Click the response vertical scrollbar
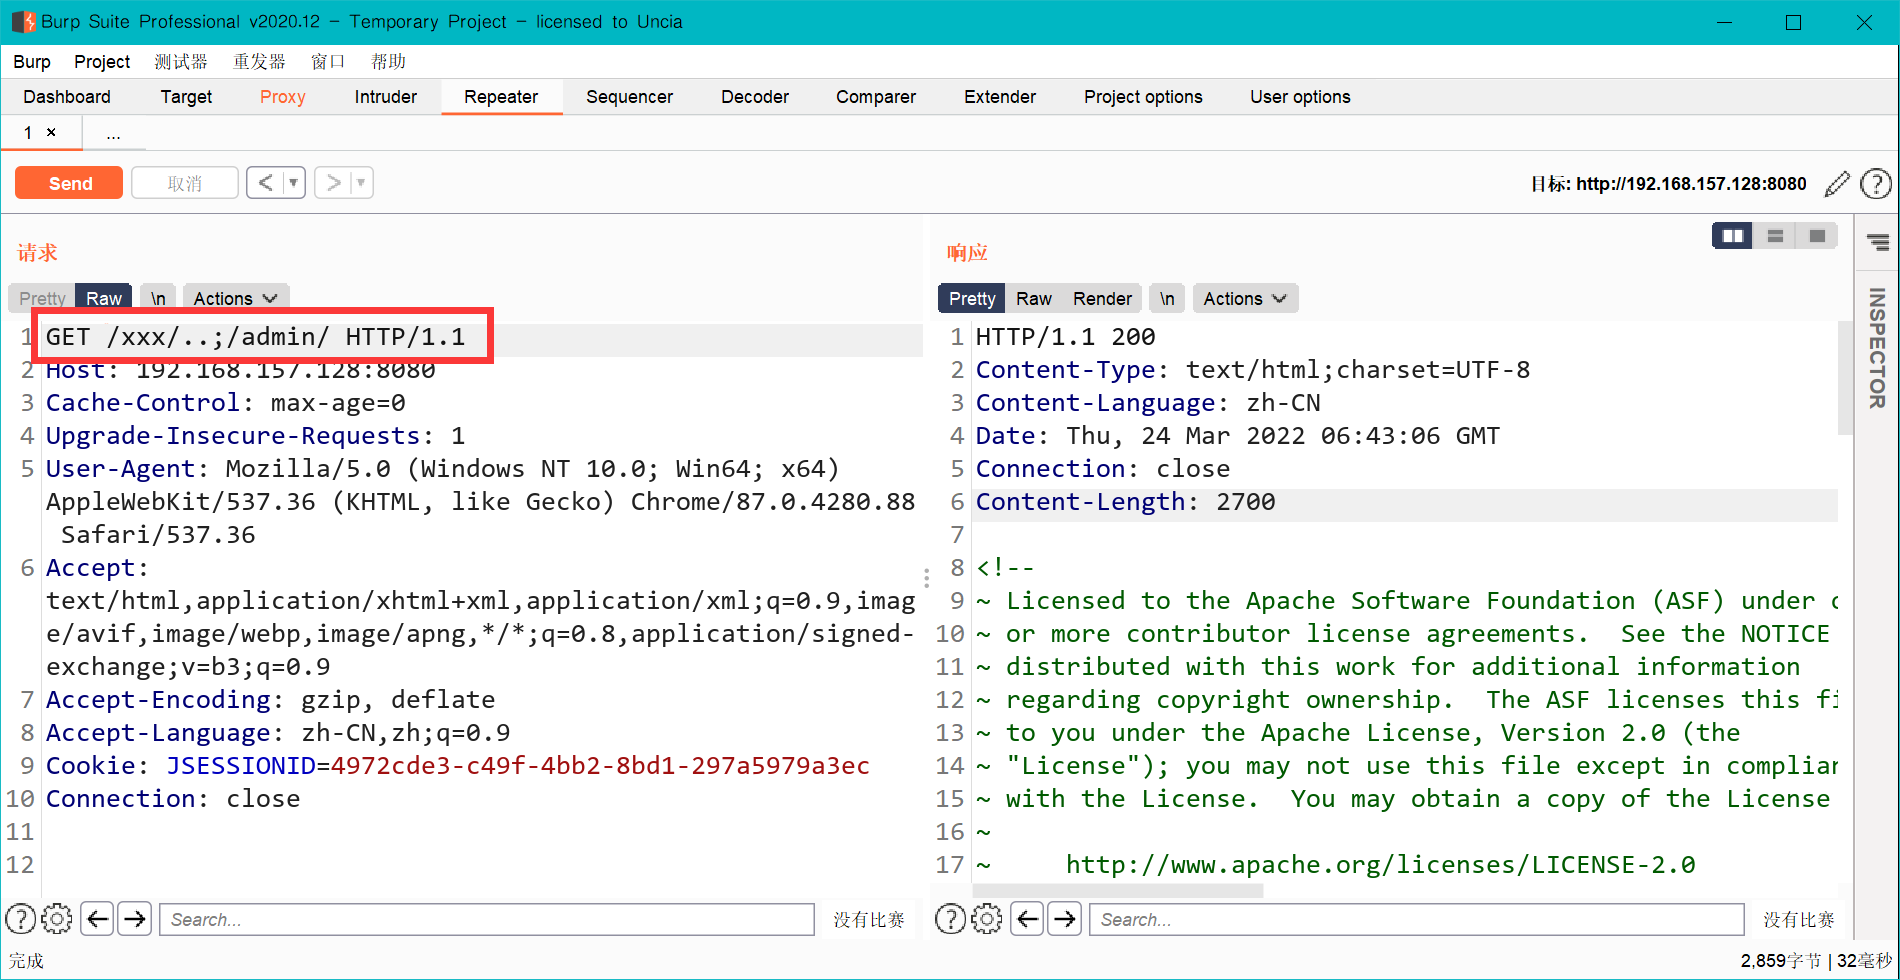1900x980 pixels. pos(1845,378)
